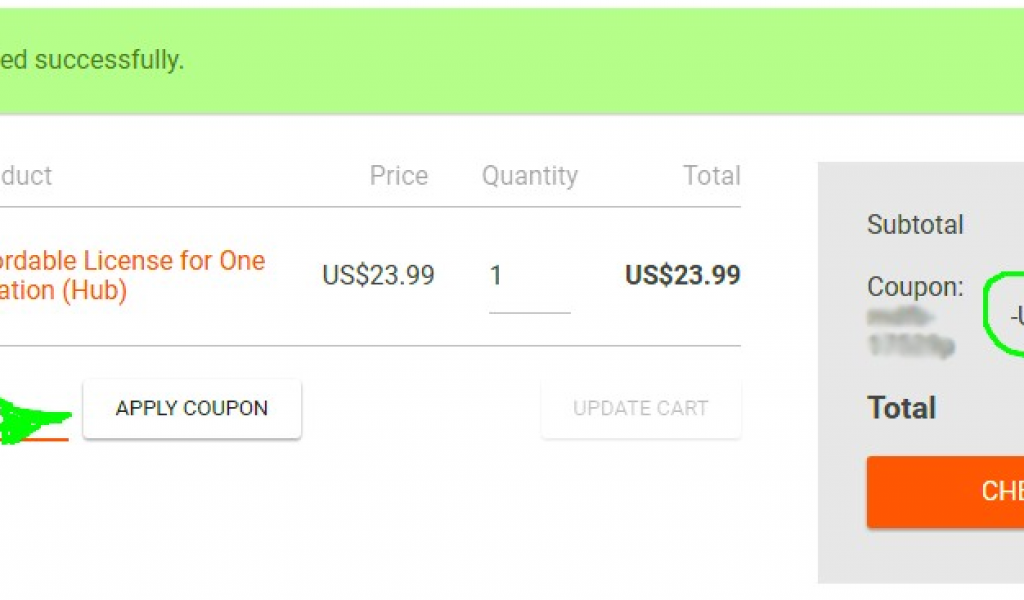The height and width of the screenshot is (600, 1024).
Task: Click the 'successfully' message text
Action: pyautogui.click(x=109, y=60)
